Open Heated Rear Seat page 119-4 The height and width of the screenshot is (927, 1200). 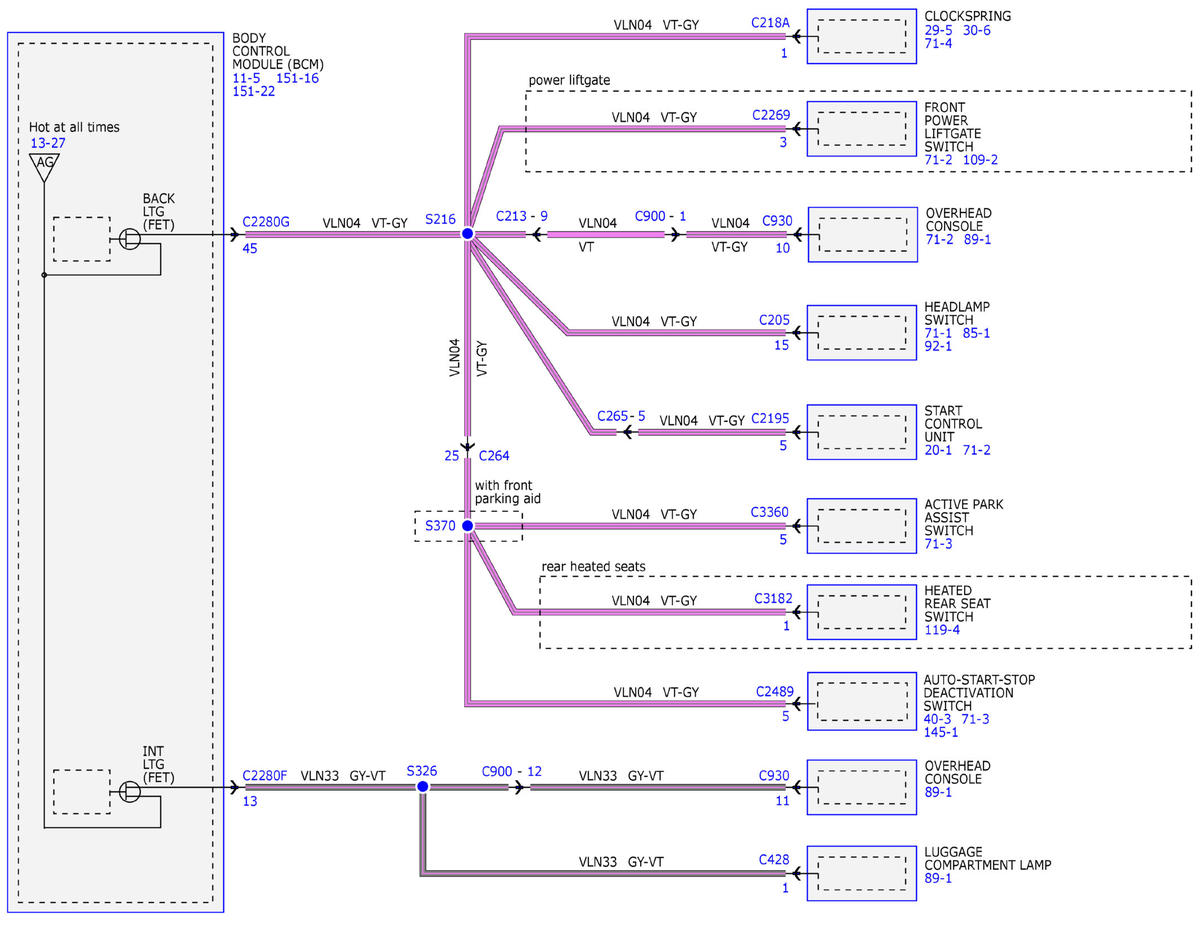pos(942,631)
